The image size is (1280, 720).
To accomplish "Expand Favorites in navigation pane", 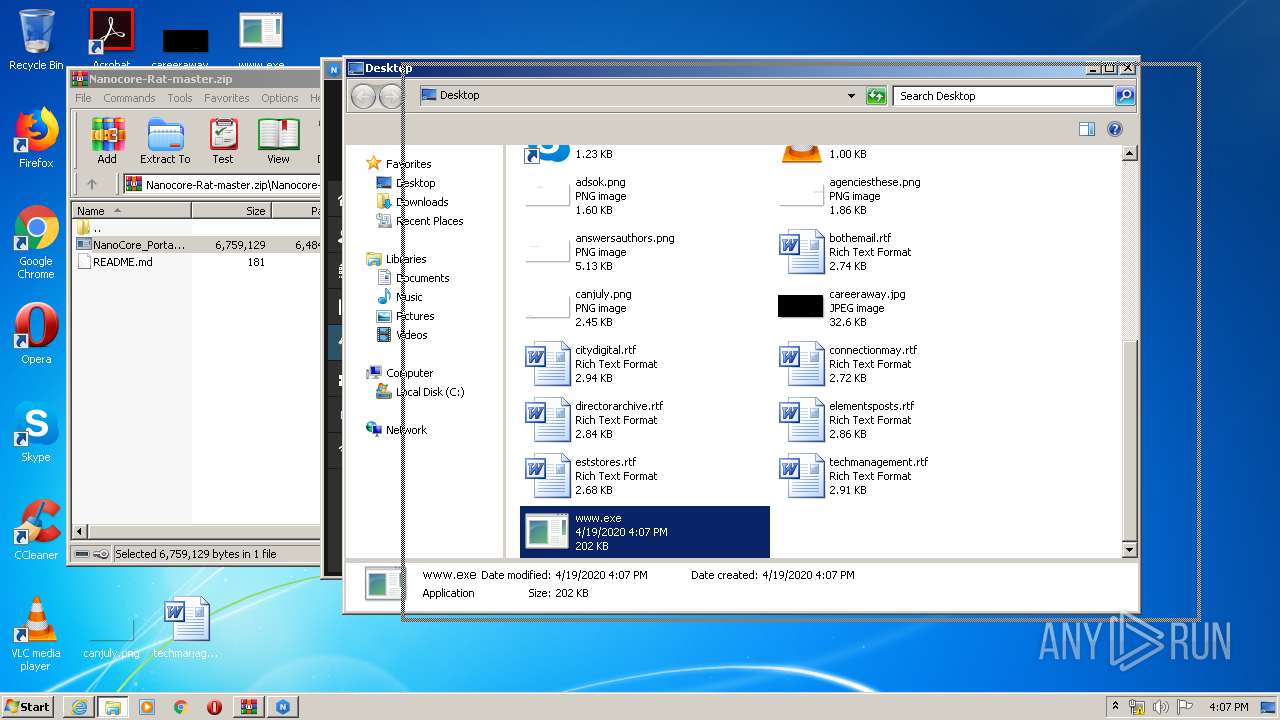I will tap(408, 164).
